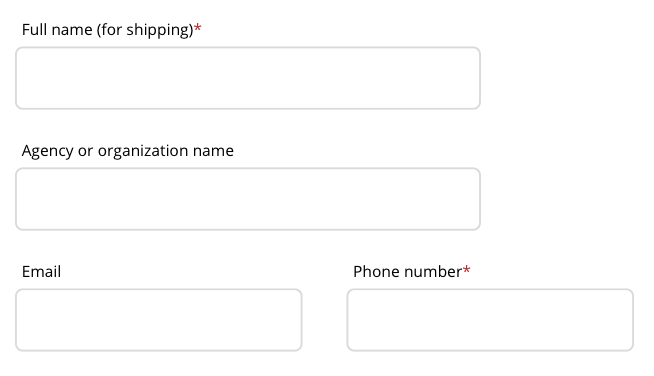The image size is (654, 376).
Task: Click the 'Email' label text
Action: coord(41,272)
